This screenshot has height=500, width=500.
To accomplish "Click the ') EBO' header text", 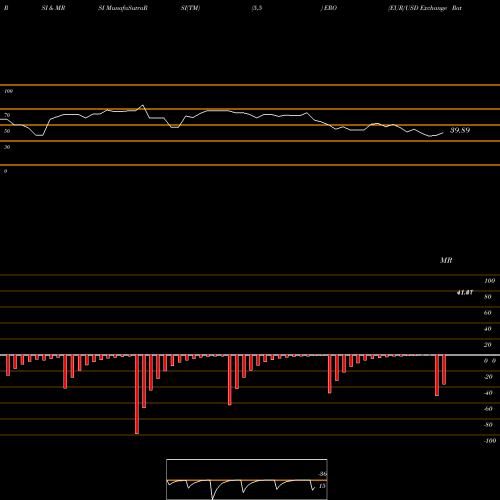I will 329,8.
